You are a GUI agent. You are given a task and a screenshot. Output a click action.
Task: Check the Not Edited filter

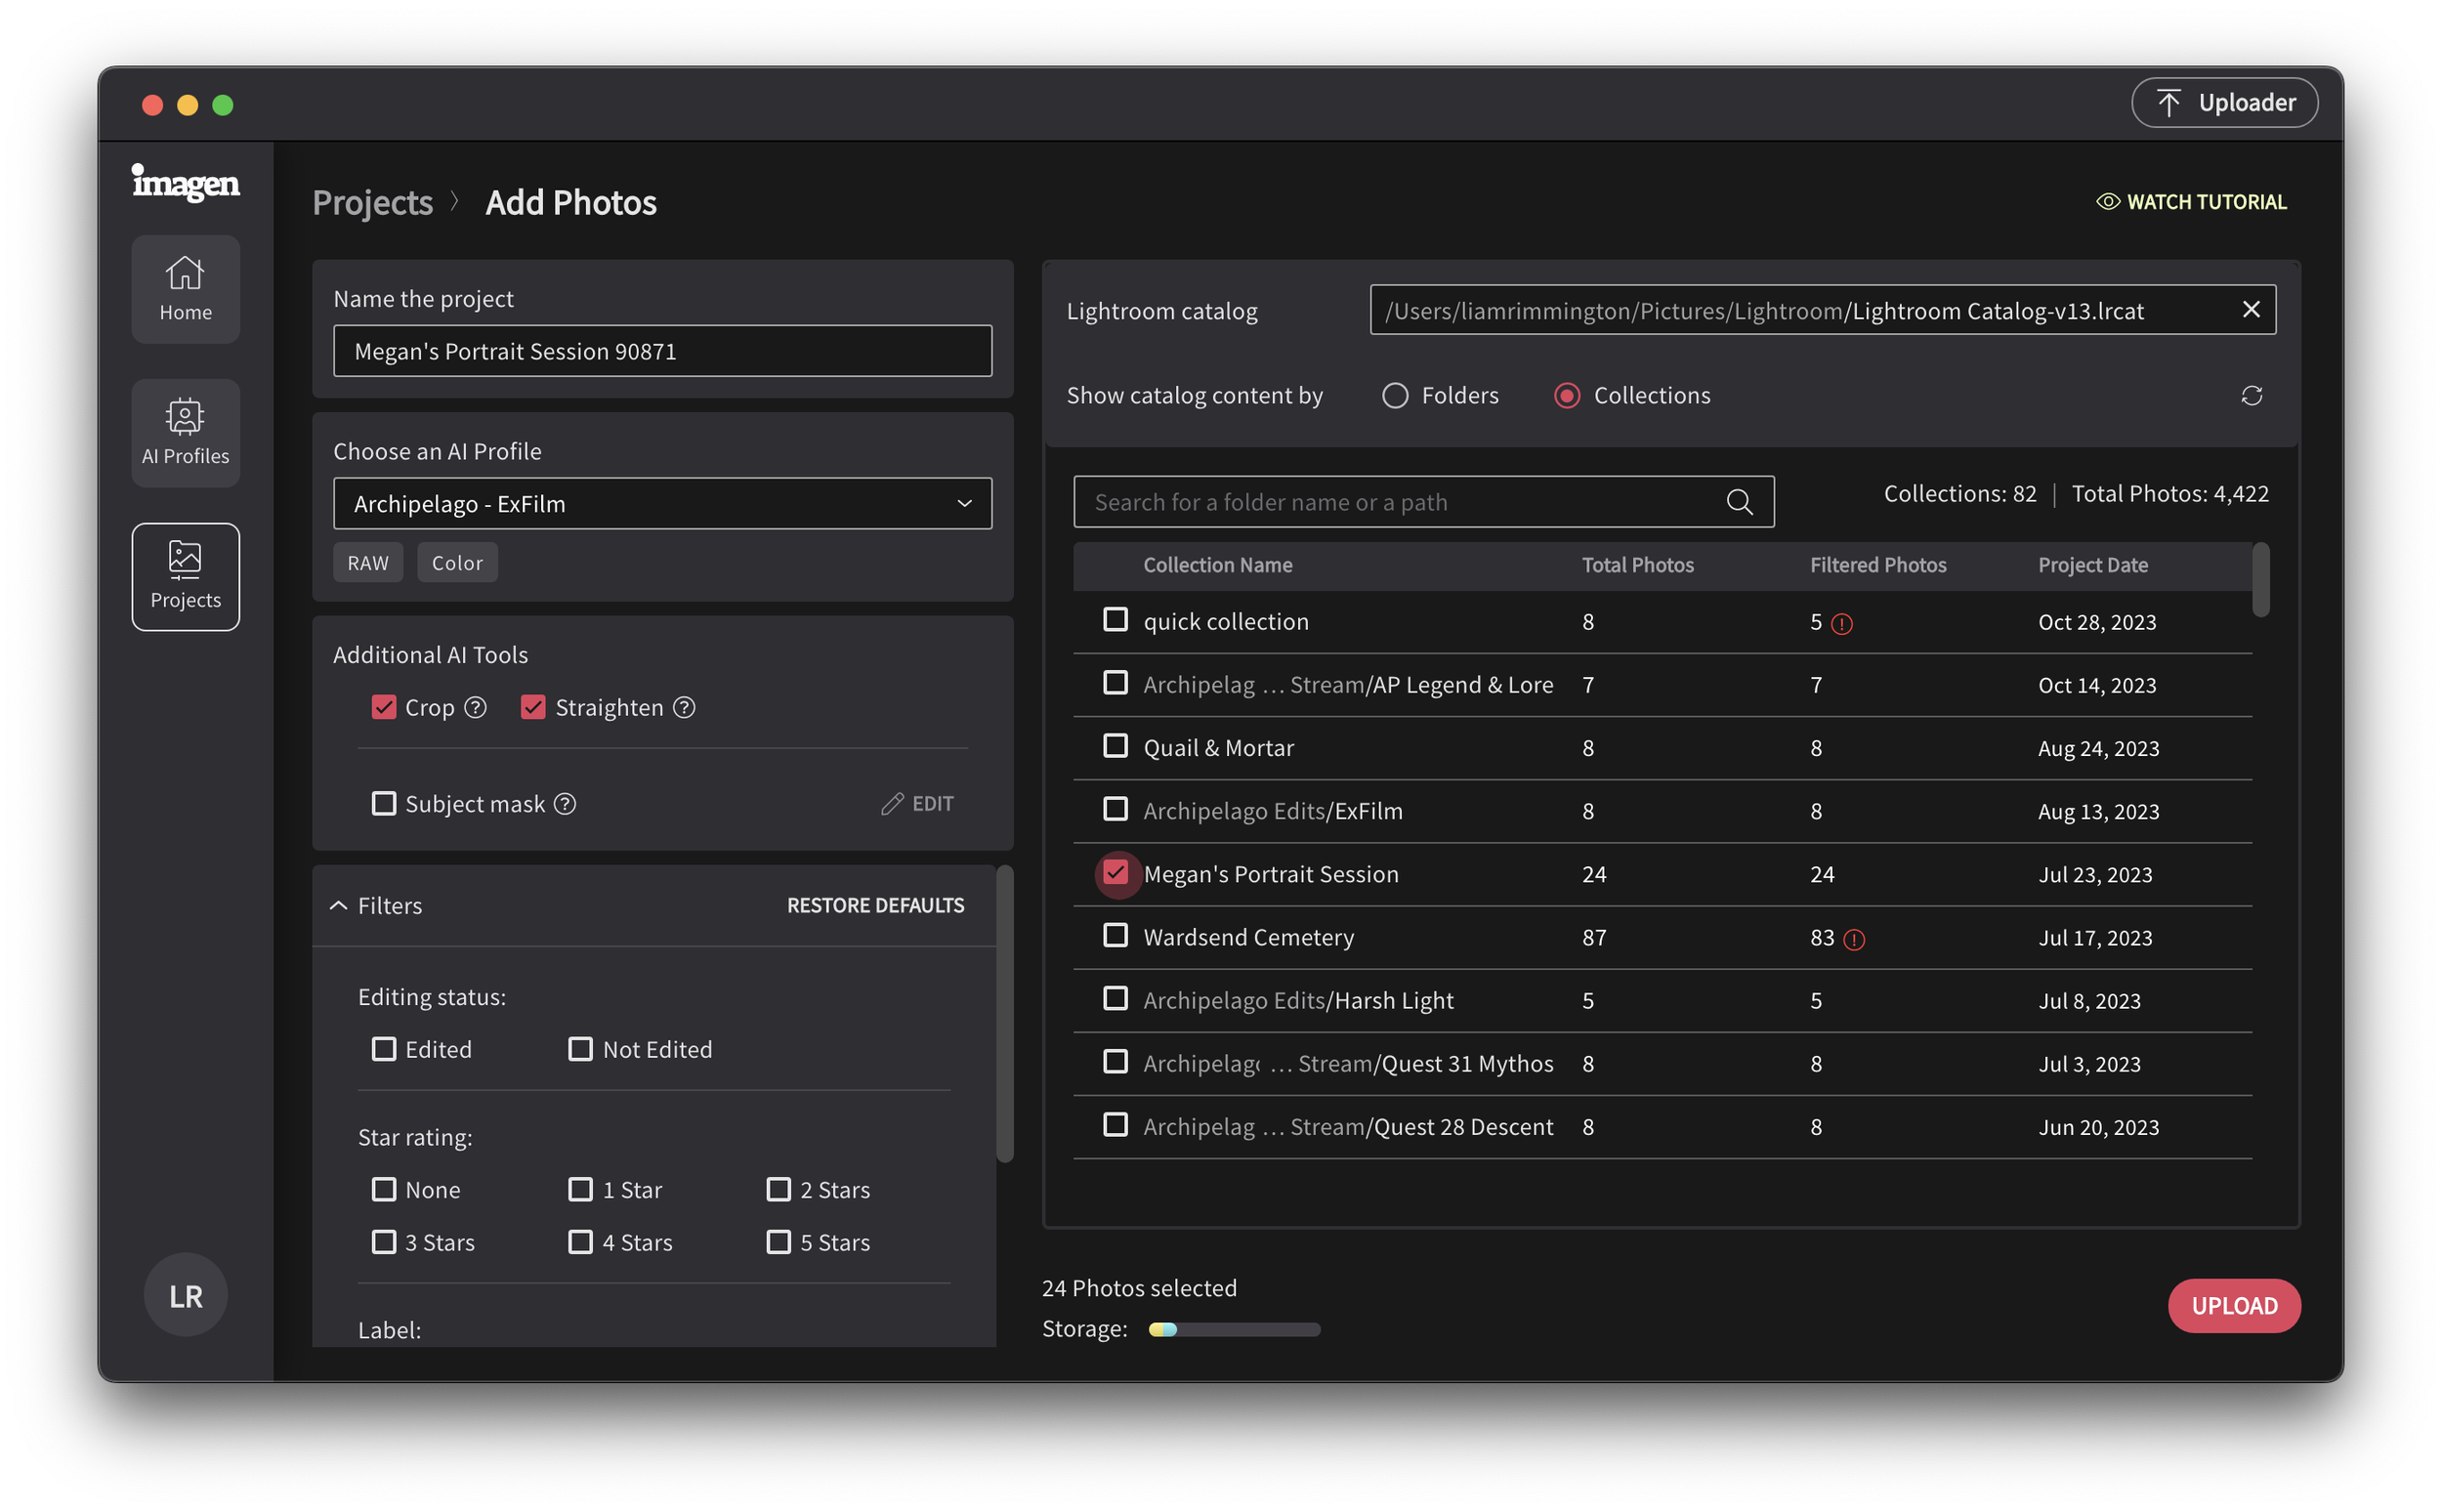(581, 1049)
